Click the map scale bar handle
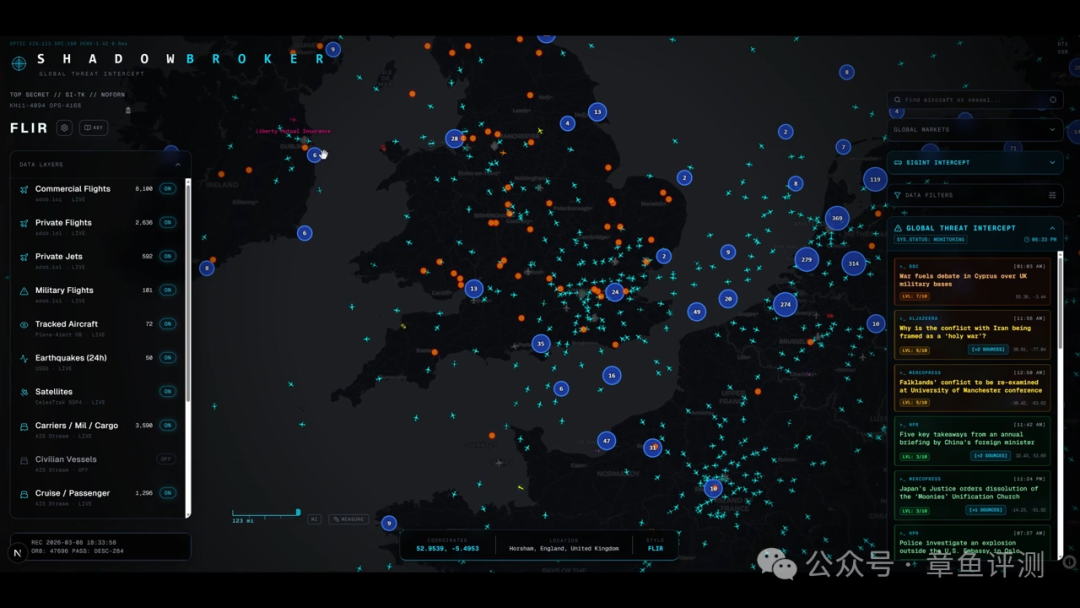Screen dimensions: 1080x608 pyautogui.click(x=298, y=512)
